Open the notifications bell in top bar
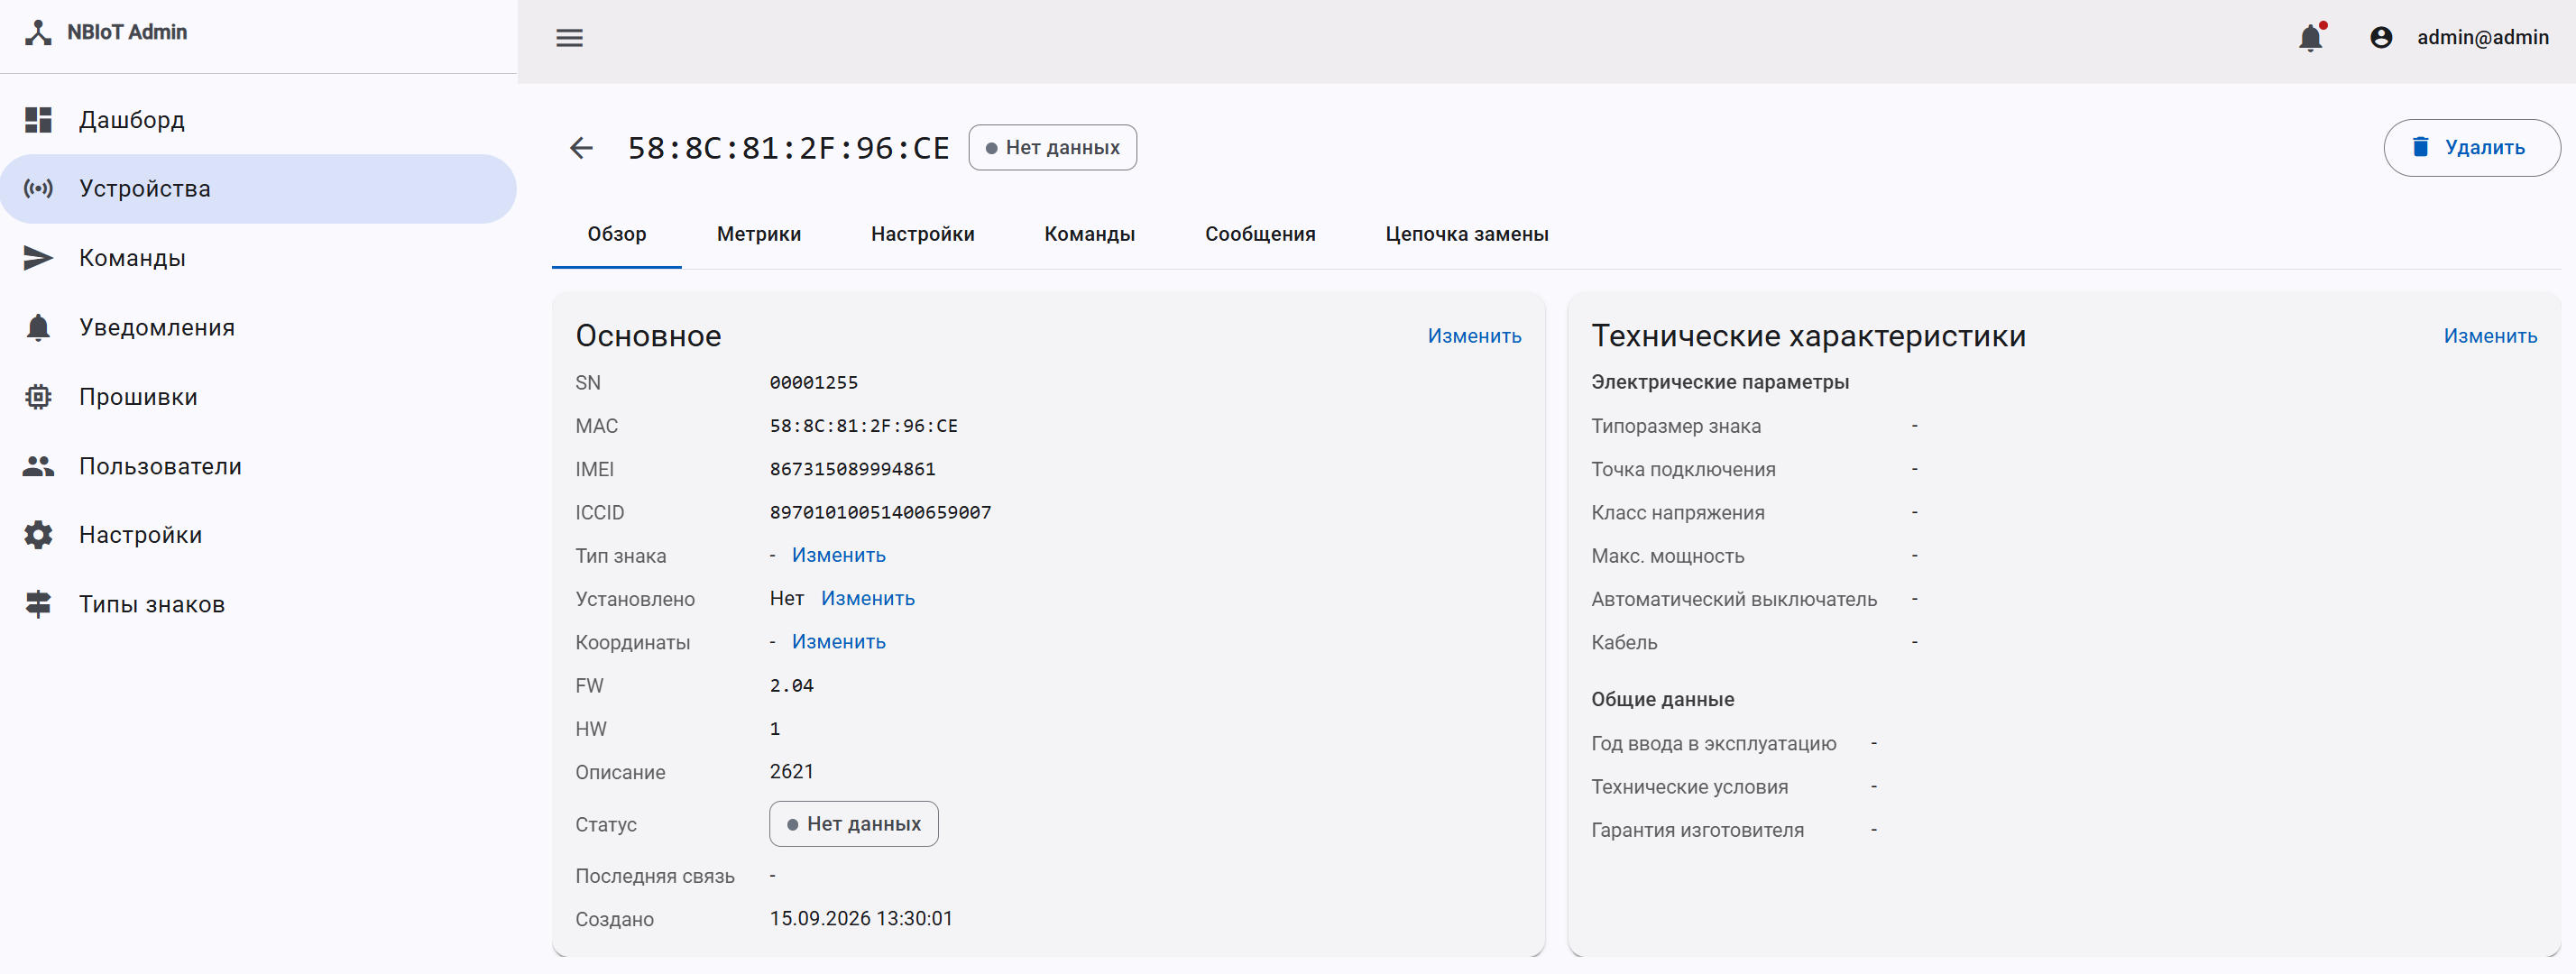The image size is (2576, 974). point(2310,38)
